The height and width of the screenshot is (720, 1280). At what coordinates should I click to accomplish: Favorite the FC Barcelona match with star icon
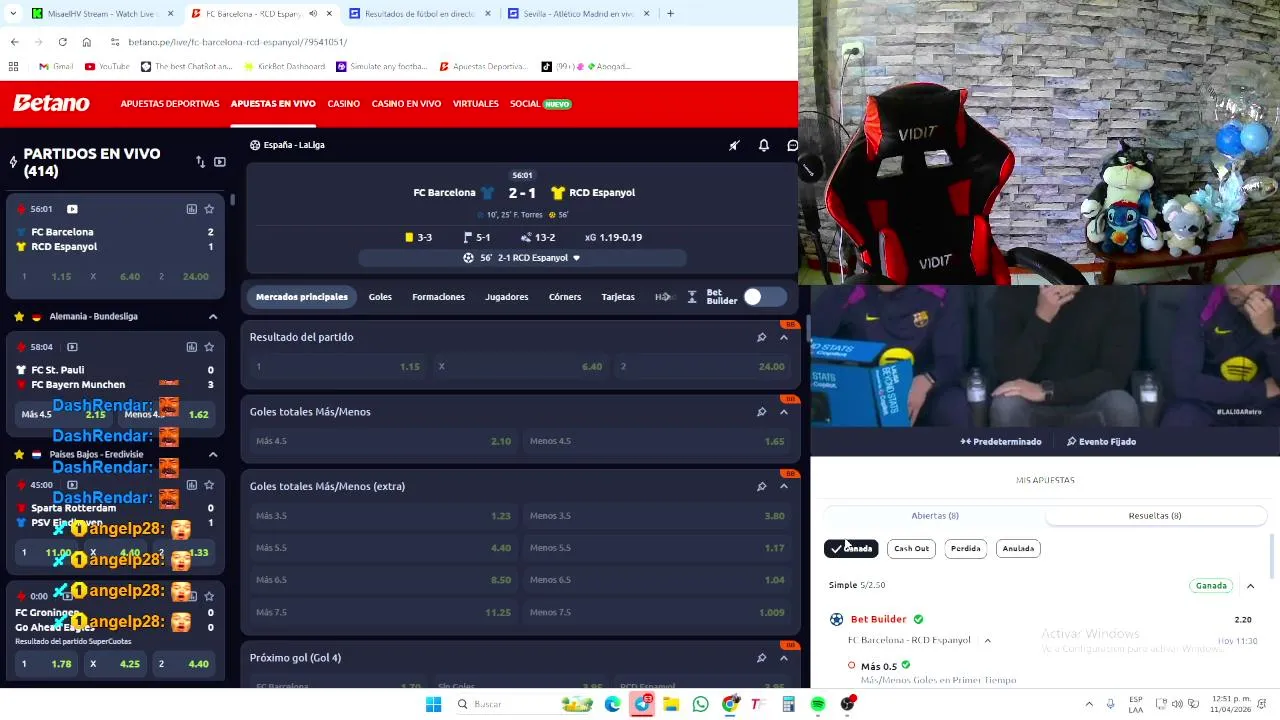point(209,209)
